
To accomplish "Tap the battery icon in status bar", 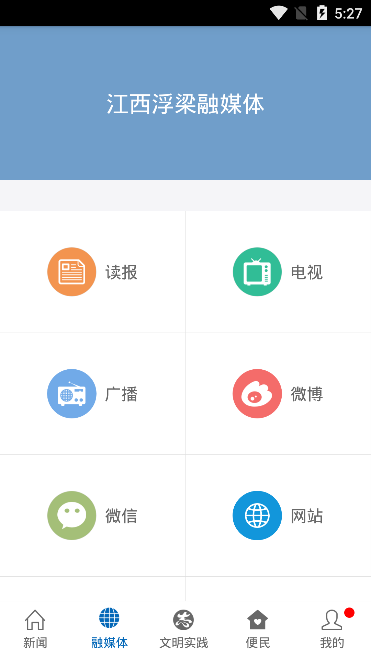I will pos(321,13).
